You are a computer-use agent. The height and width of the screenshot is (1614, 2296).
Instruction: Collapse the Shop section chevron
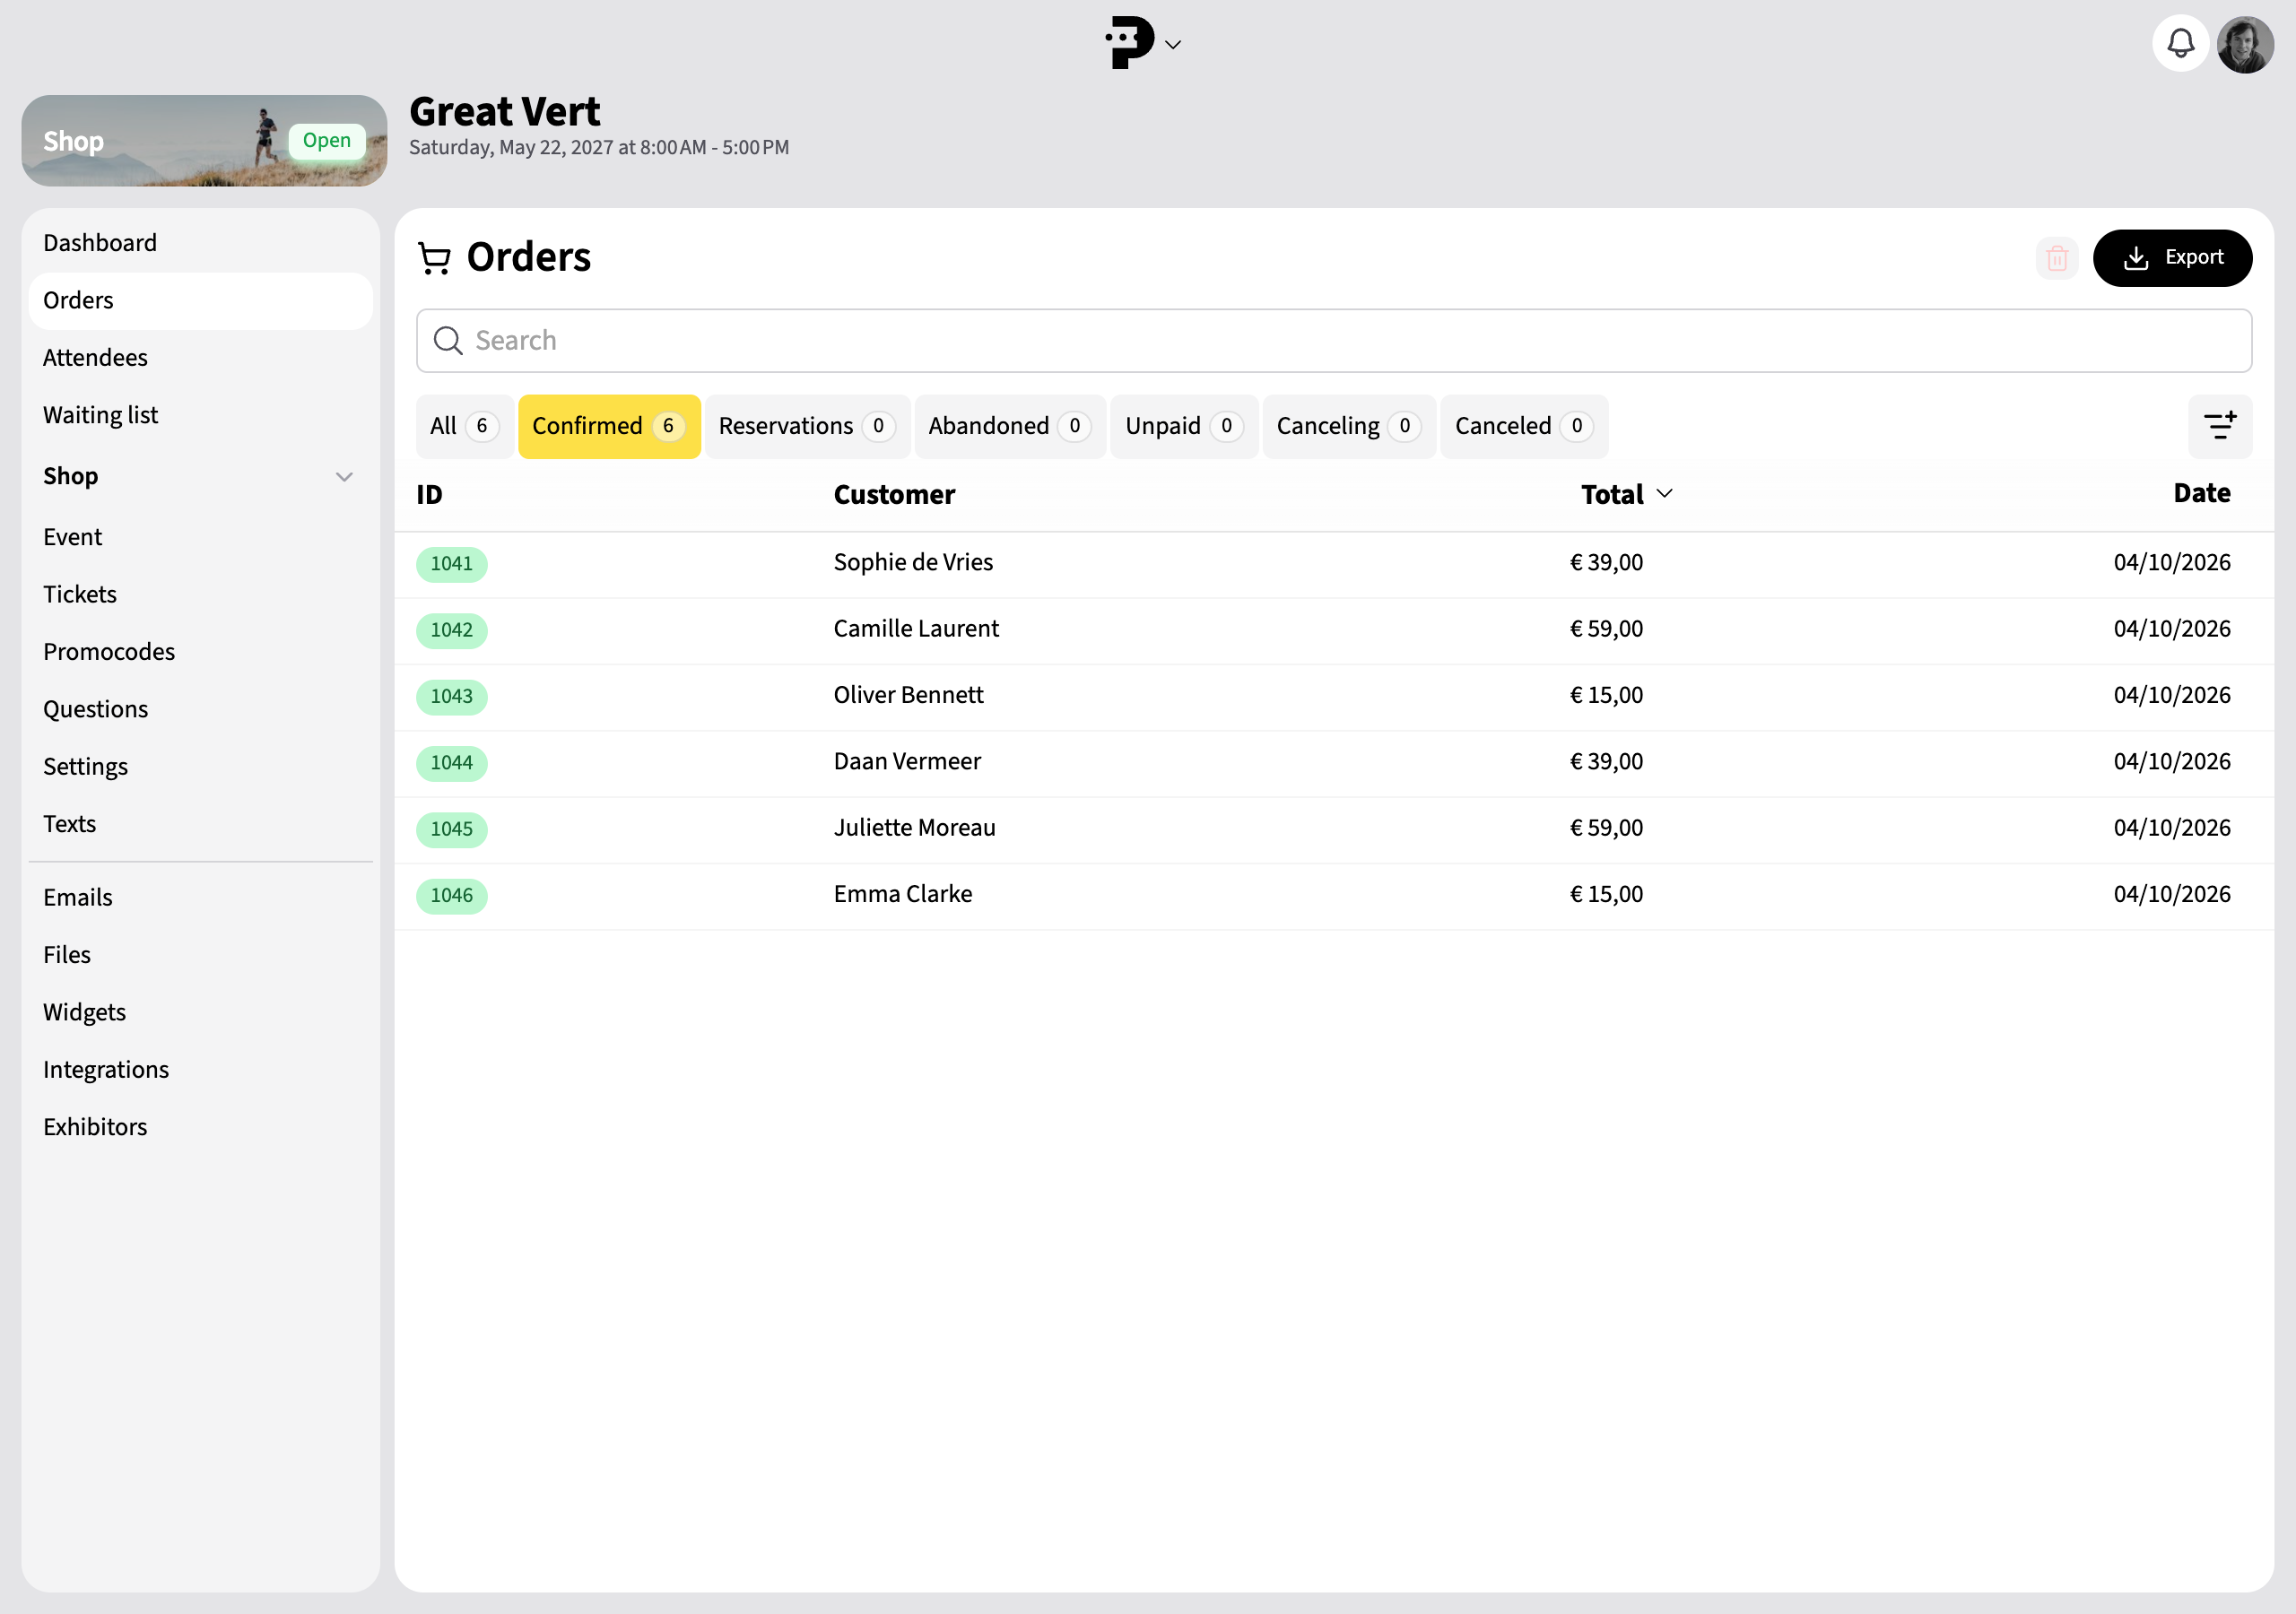coord(344,477)
